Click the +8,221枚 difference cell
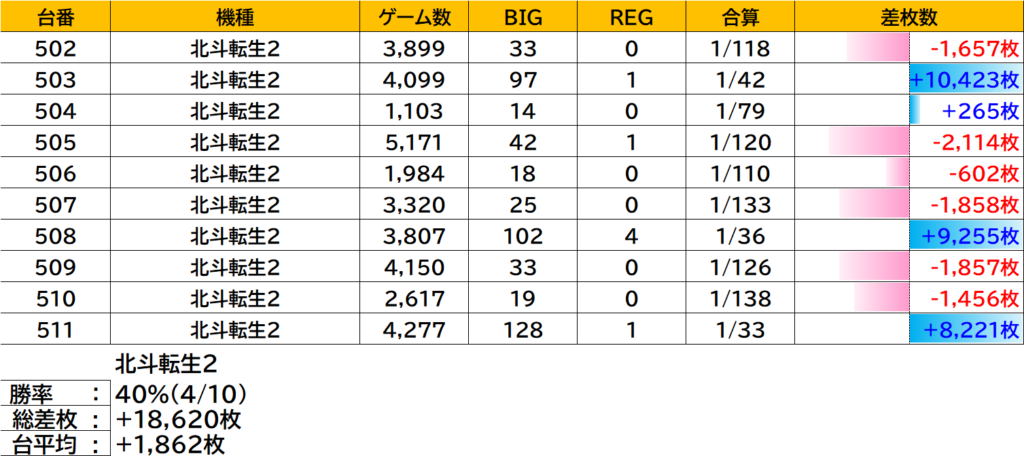Viewport: 1024px width, 456px height. point(965,329)
